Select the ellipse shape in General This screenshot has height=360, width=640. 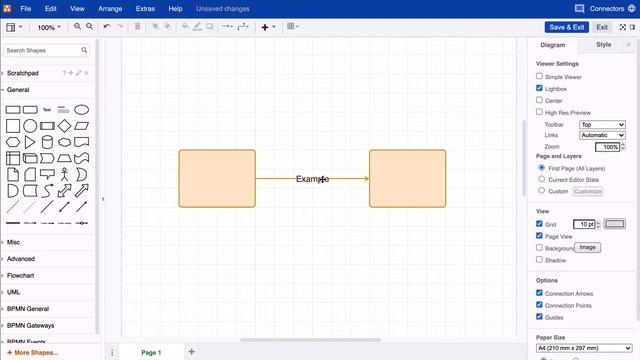(x=81, y=110)
